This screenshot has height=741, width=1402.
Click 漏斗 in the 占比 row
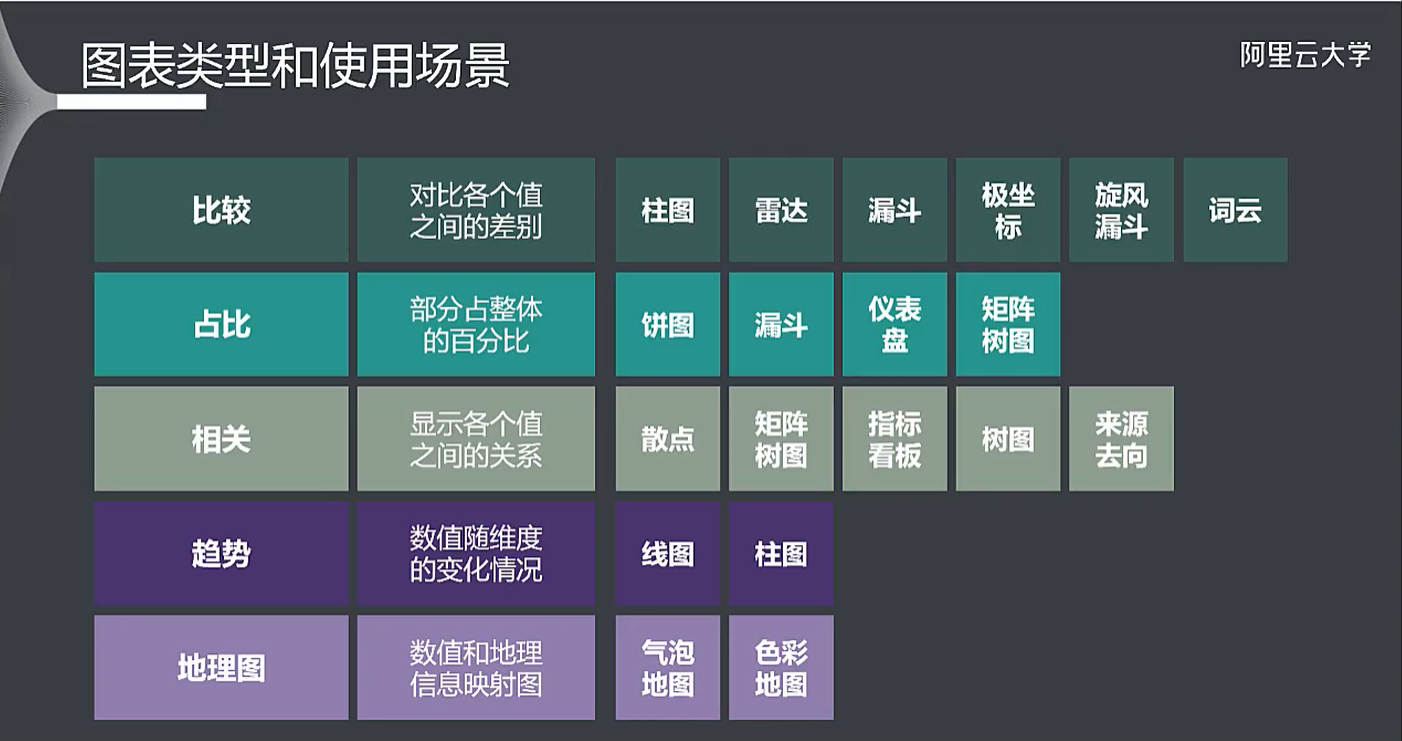coord(781,324)
